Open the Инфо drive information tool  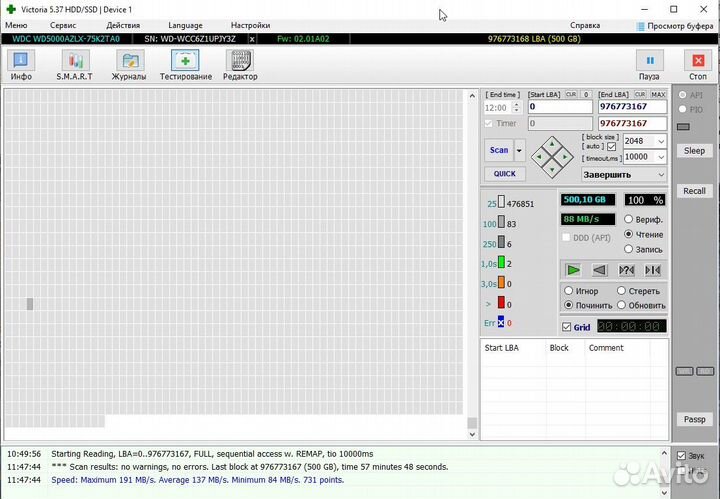(21, 65)
